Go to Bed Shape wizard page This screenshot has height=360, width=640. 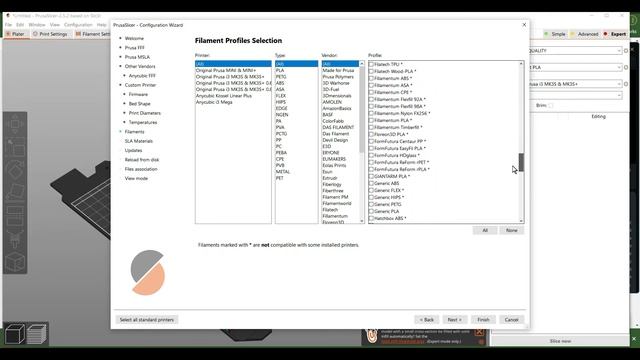140,104
